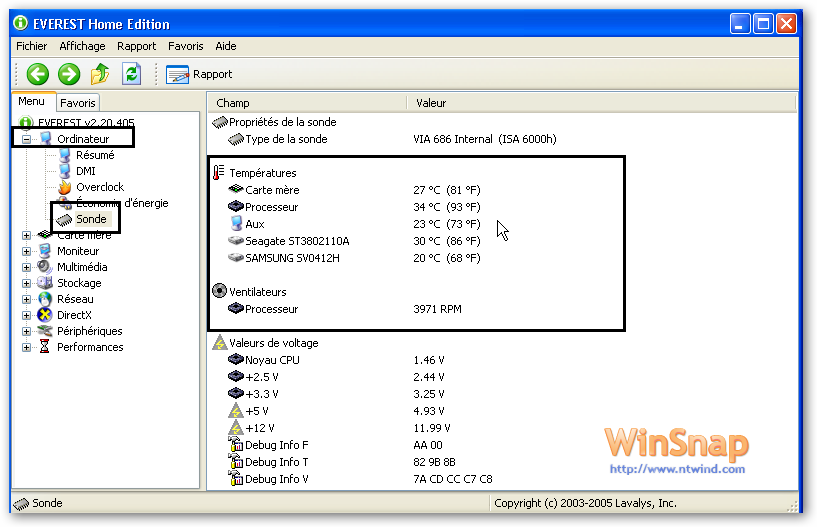Expand the DirectX tree node

[x=26, y=315]
